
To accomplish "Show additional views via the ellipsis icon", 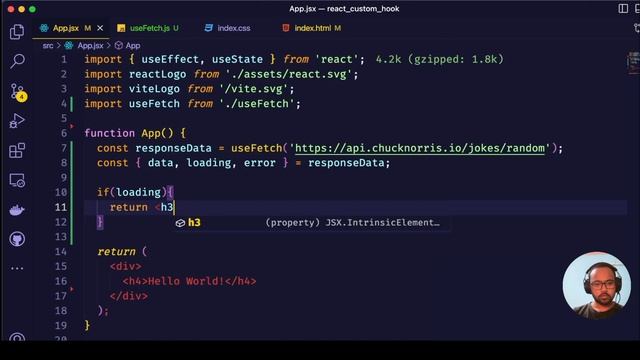I will pyautogui.click(x=17, y=269).
